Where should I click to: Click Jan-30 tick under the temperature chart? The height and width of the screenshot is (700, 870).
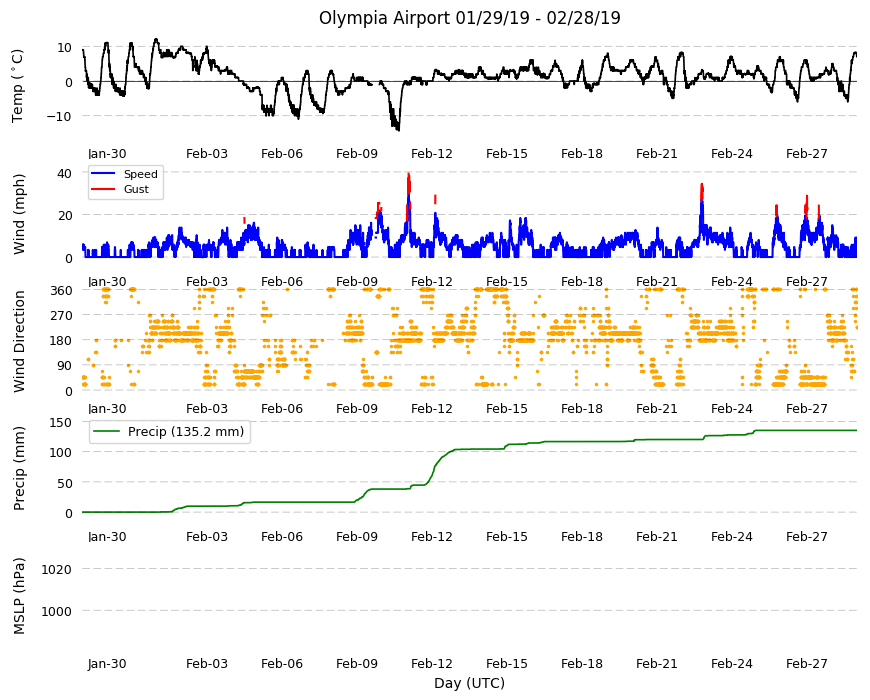(x=107, y=154)
